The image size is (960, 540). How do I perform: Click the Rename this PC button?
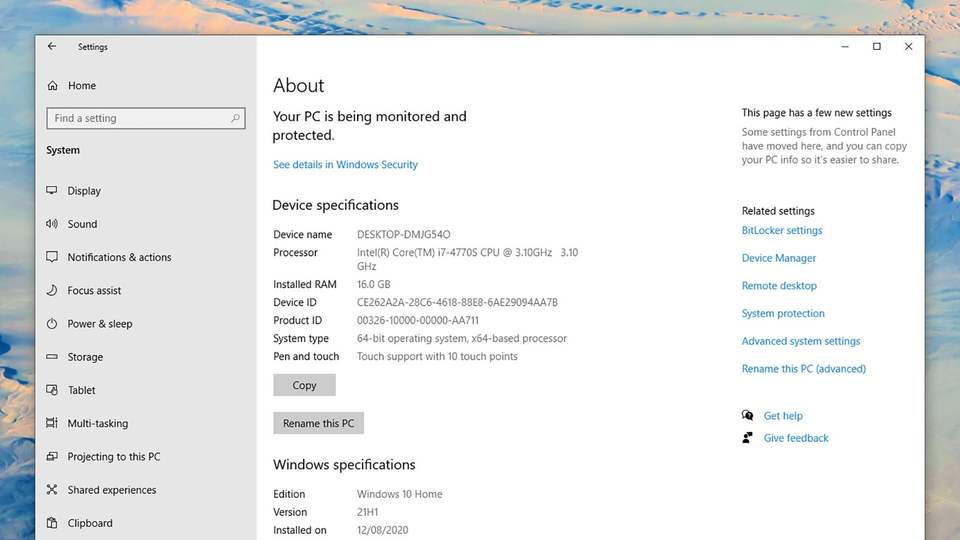(x=318, y=423)
